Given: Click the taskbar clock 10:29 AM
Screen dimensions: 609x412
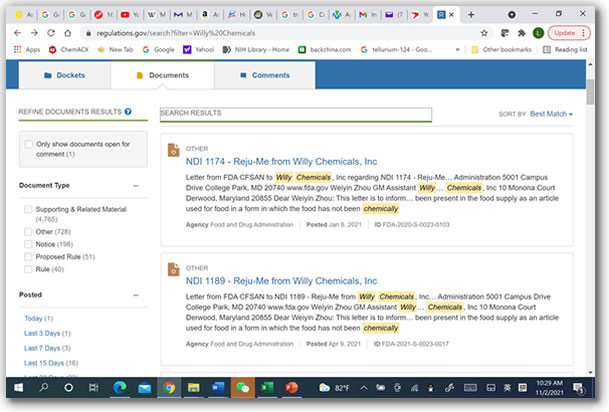Looking at the screenshot, I should (549, 388).
